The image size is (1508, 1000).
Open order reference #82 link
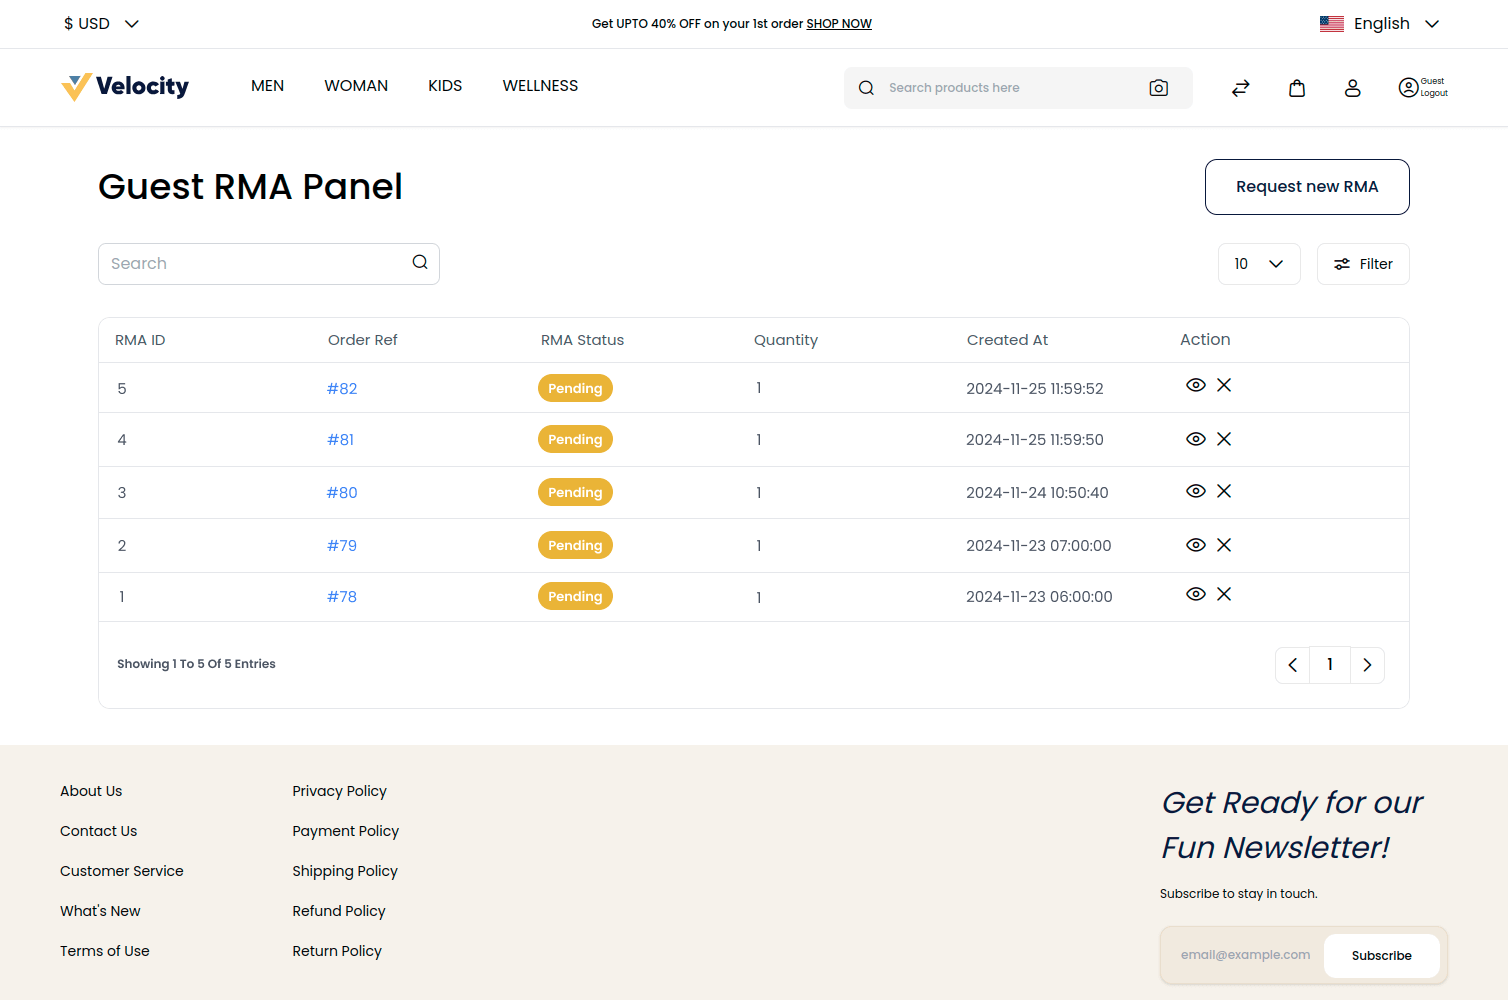pos(342,389)
